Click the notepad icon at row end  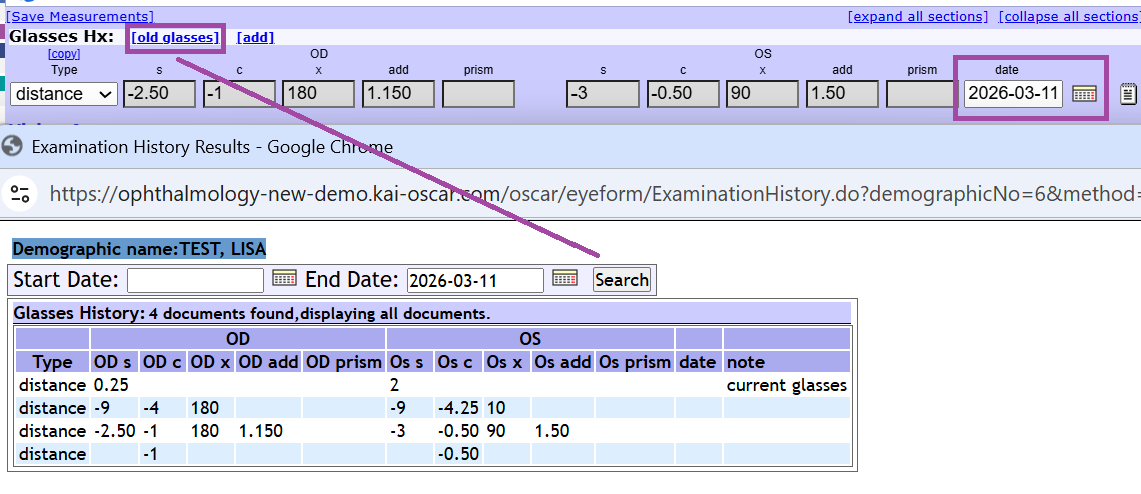pyautogui.click(x=1128, y=95)
